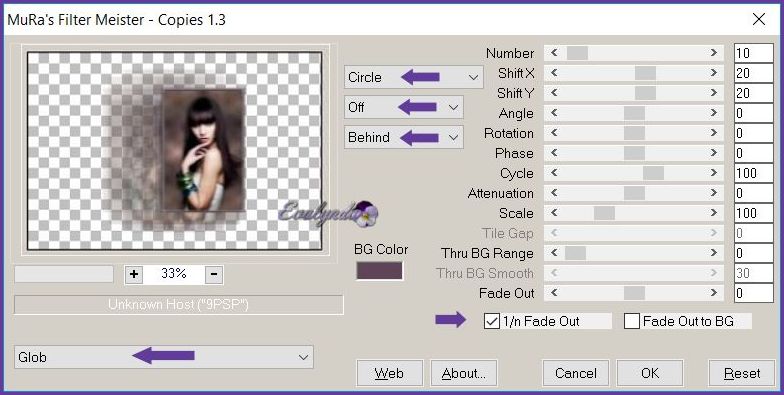Viewport: 784px width, 395px height.
Task: Expand the Behind order dropdown
Action: [404, 137]
